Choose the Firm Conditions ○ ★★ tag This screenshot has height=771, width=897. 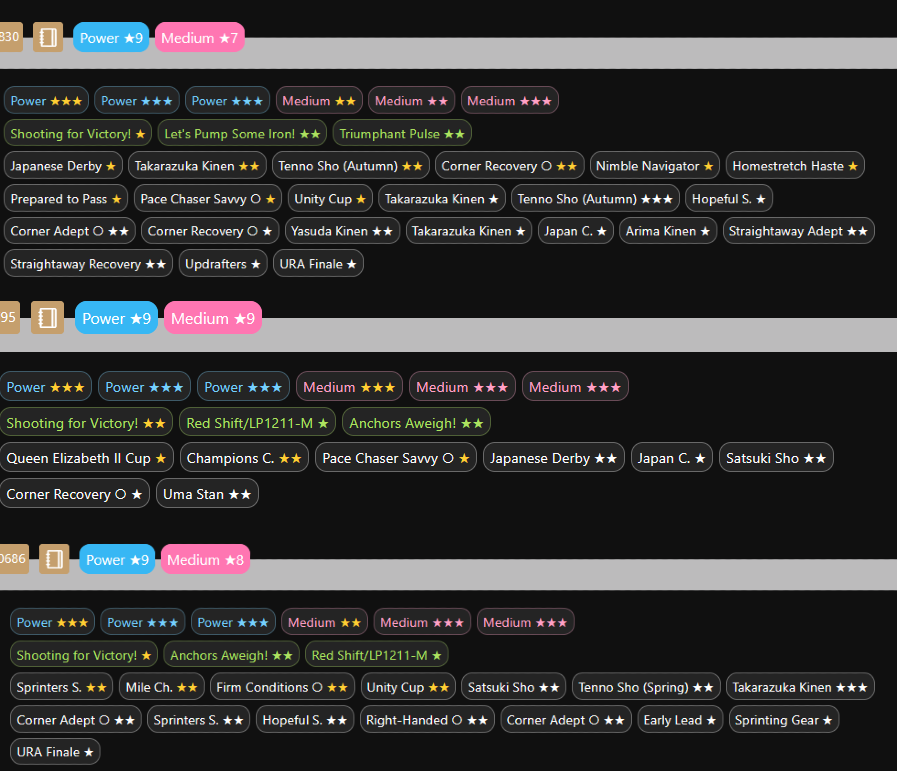(282, 687)
